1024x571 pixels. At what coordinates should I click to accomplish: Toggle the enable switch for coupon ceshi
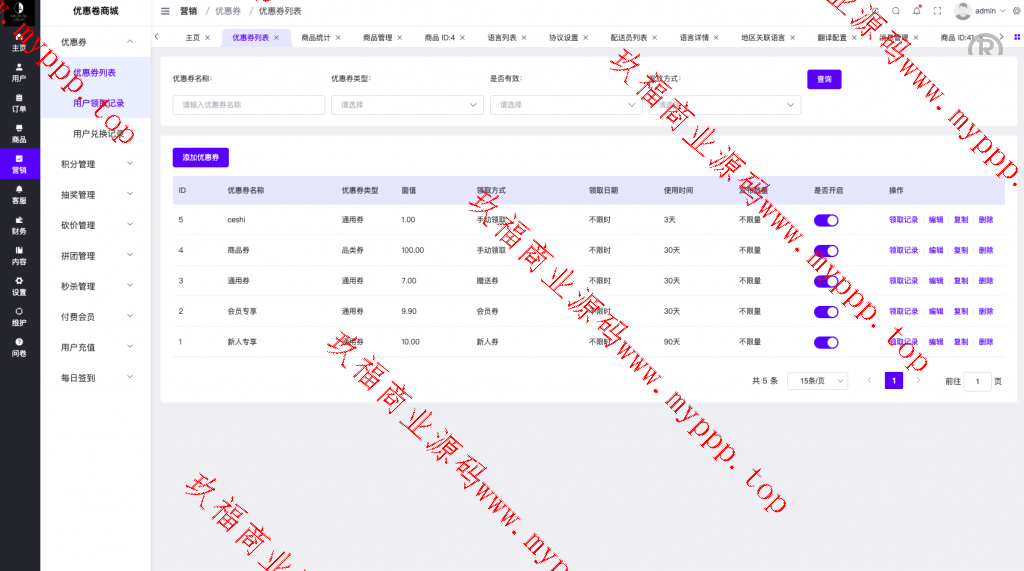pyautogui.click(x=826, y=220)
